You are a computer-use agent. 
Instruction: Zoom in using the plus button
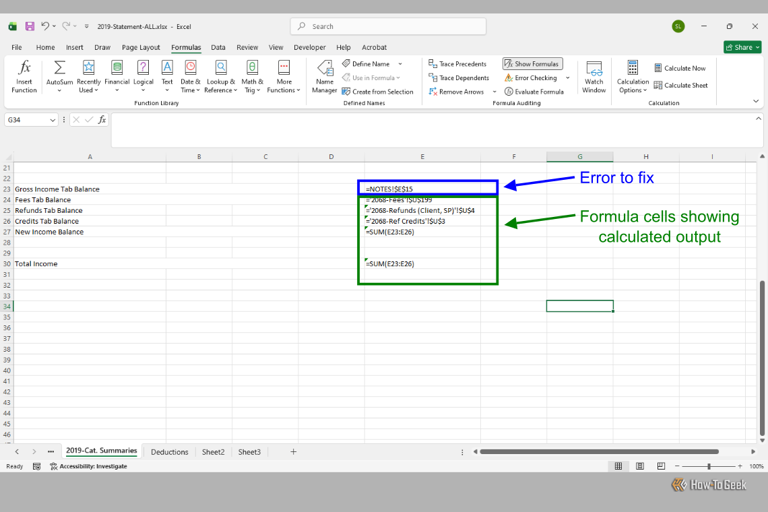point(740,466)
